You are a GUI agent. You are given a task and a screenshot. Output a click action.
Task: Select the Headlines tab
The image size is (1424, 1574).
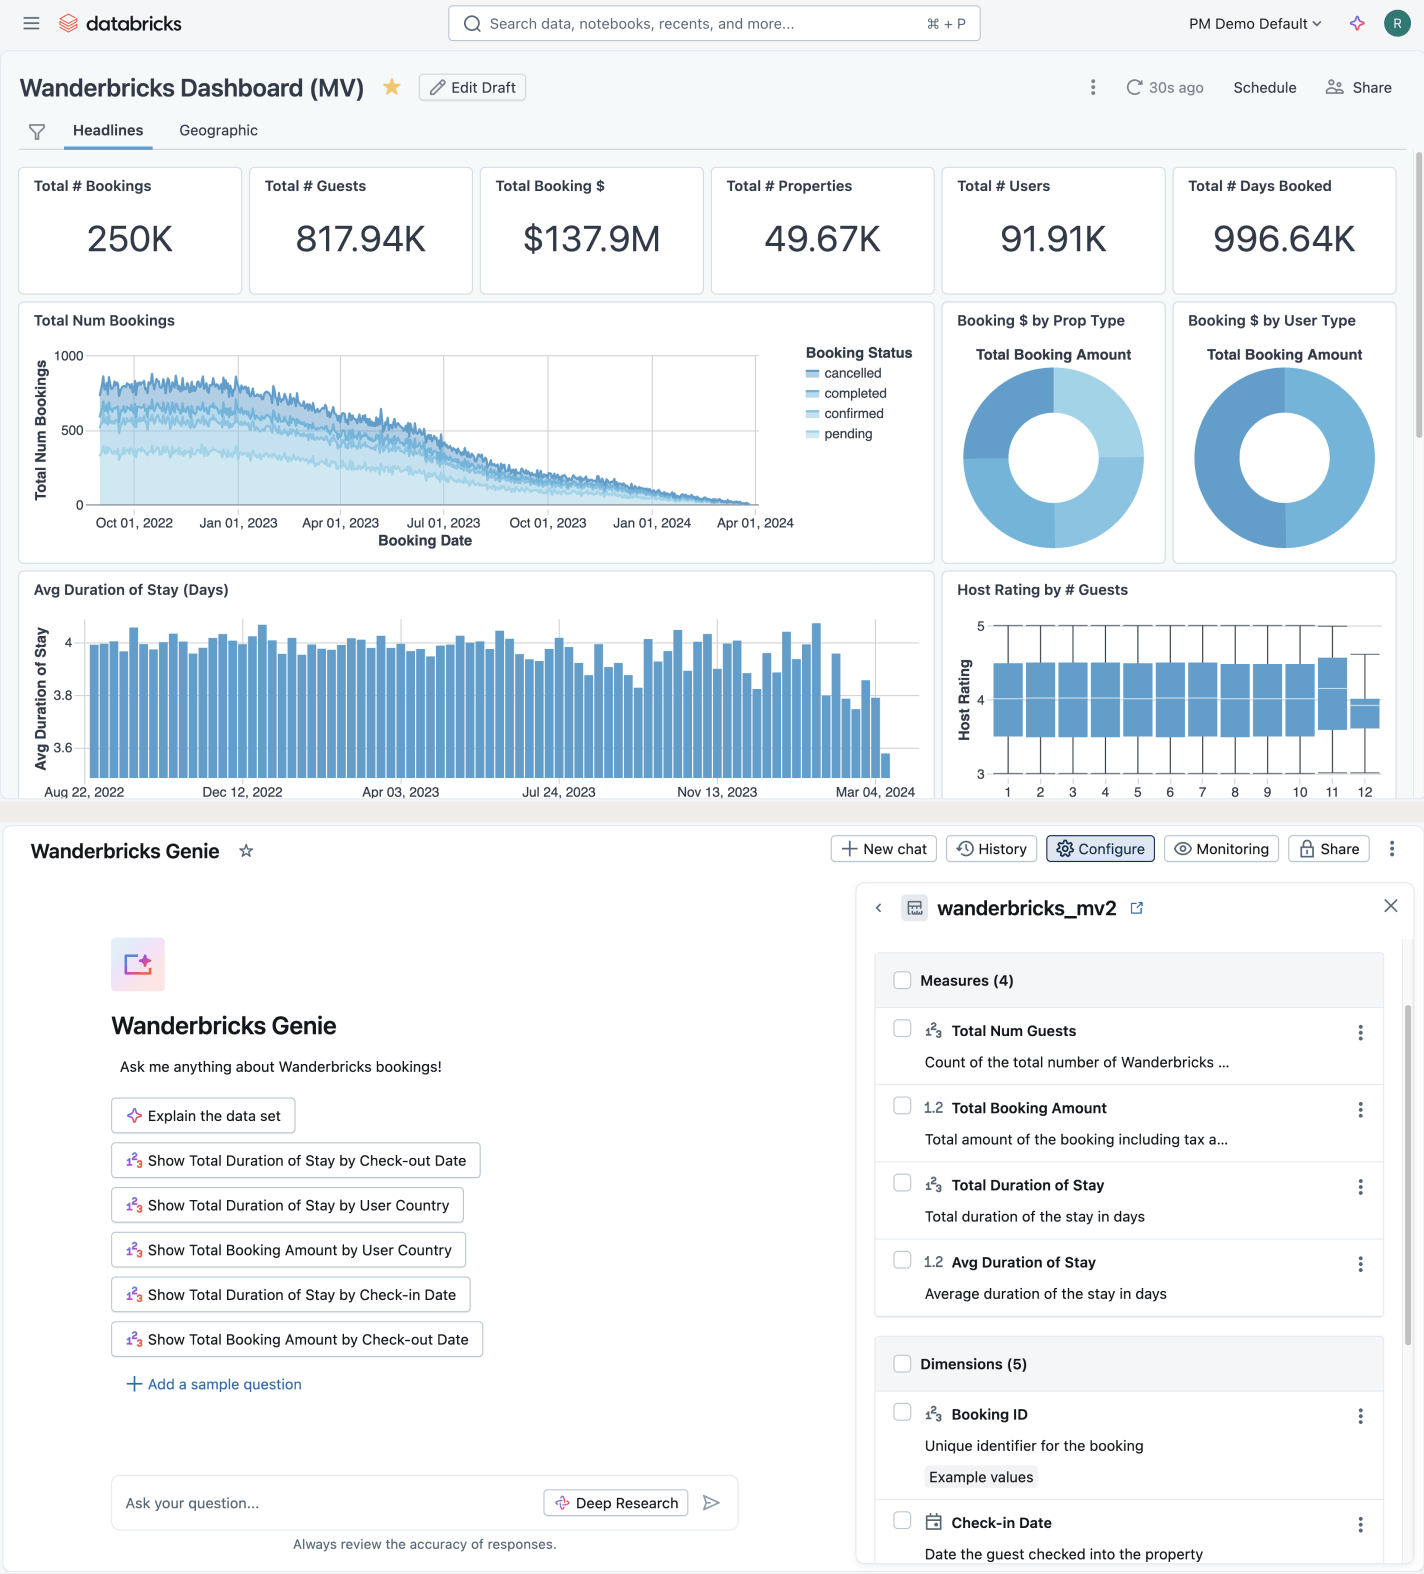[108, 130]
